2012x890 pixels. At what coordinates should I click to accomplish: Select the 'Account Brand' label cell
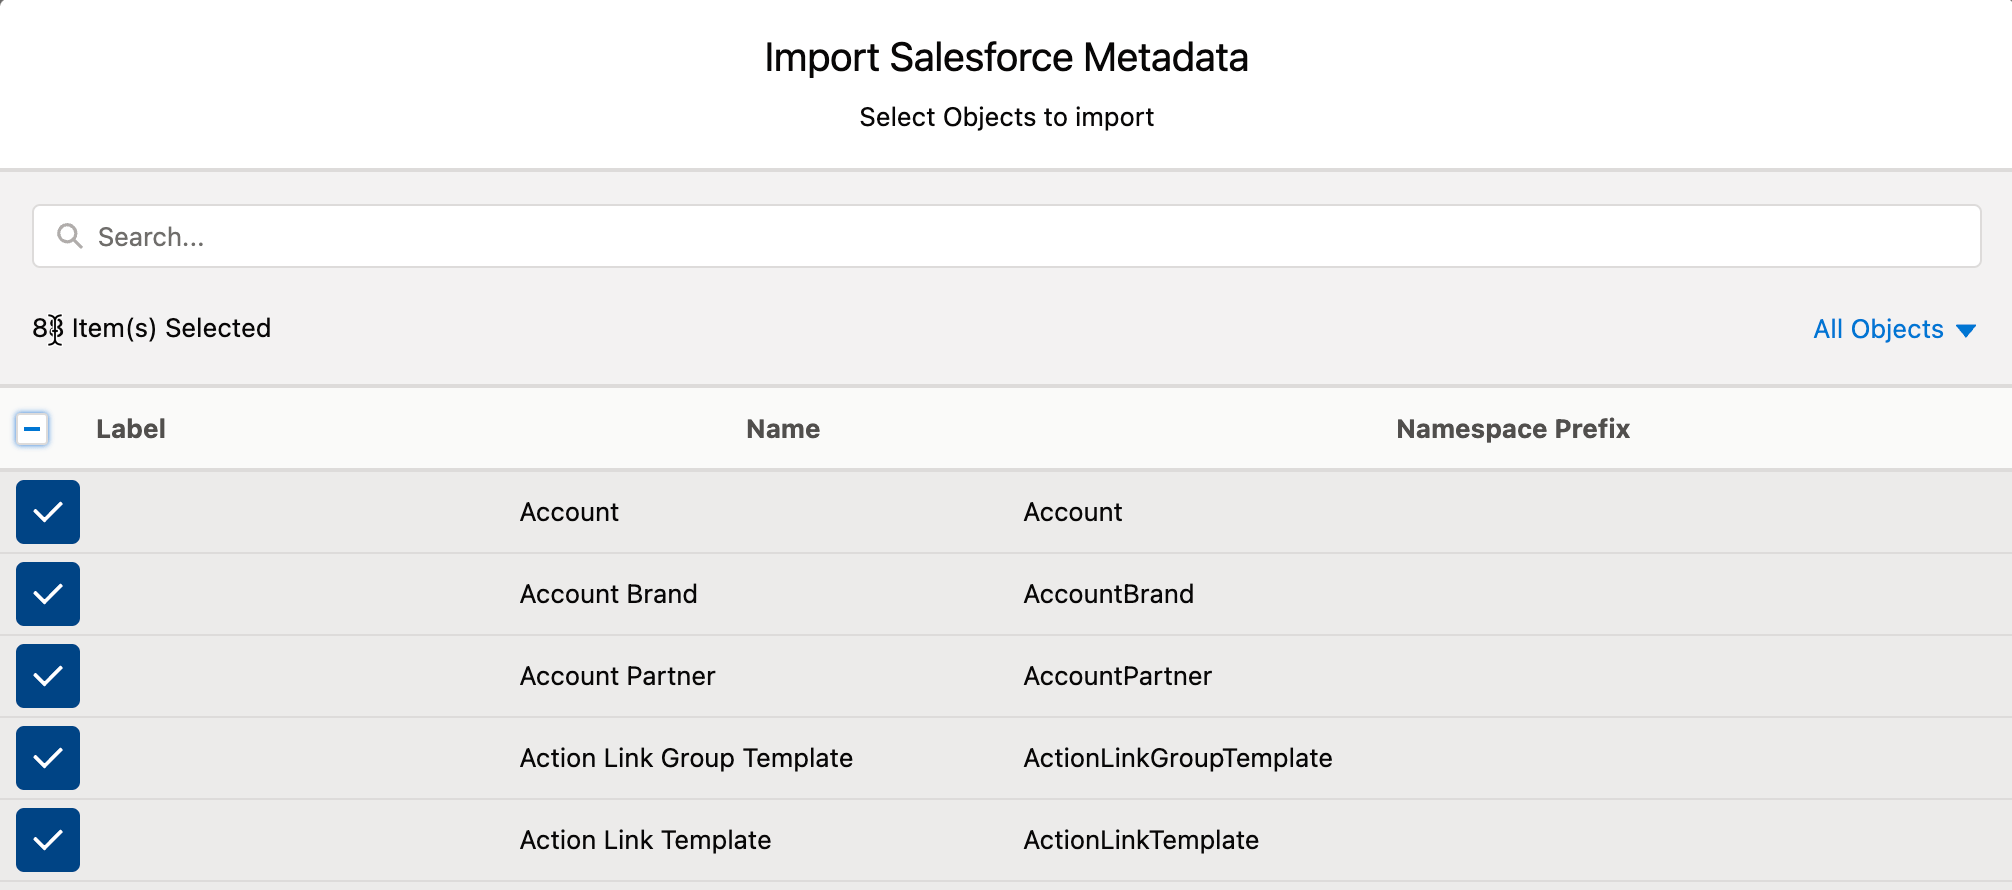pyautogui.click(x=608, y=594)
